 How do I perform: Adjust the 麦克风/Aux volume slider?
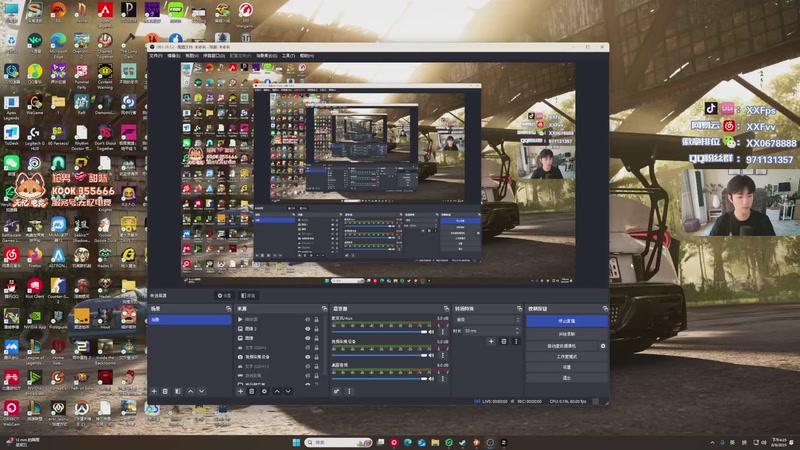(x=380, y=332)
